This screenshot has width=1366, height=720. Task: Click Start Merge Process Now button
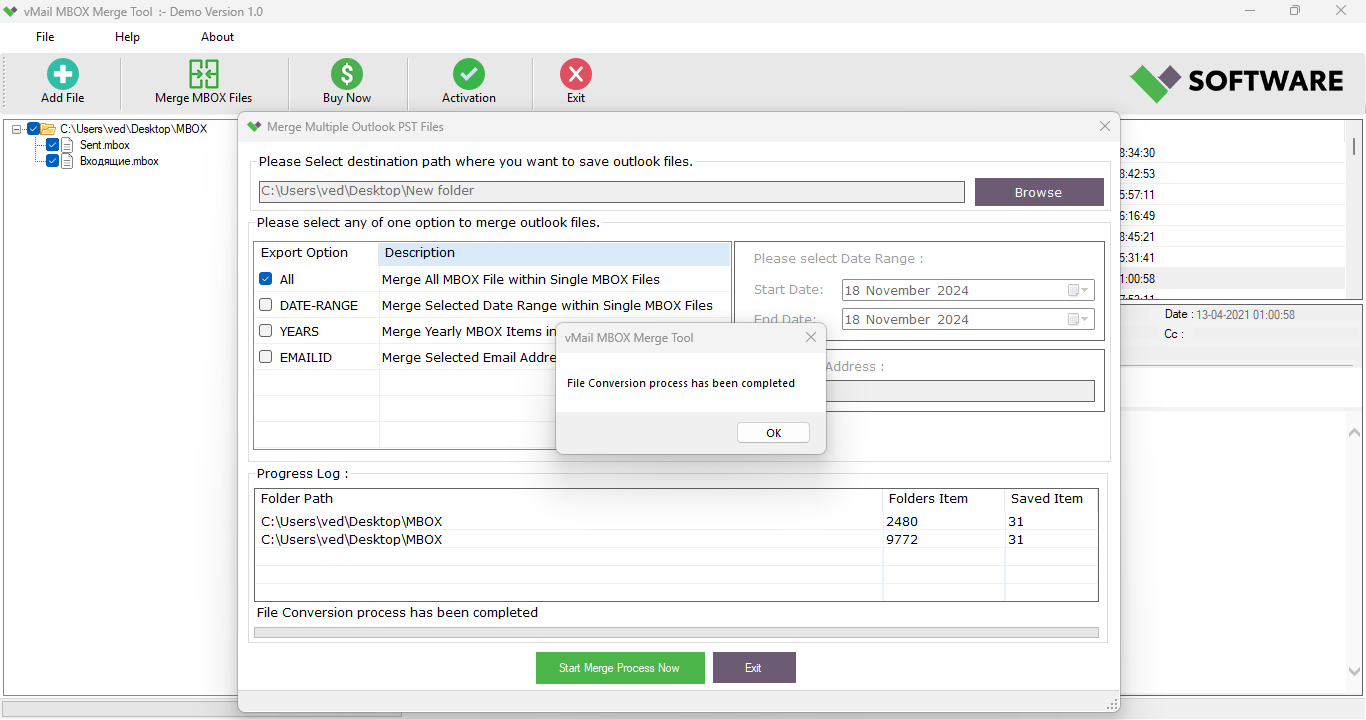pyautogui.click(x=620, y=668)
